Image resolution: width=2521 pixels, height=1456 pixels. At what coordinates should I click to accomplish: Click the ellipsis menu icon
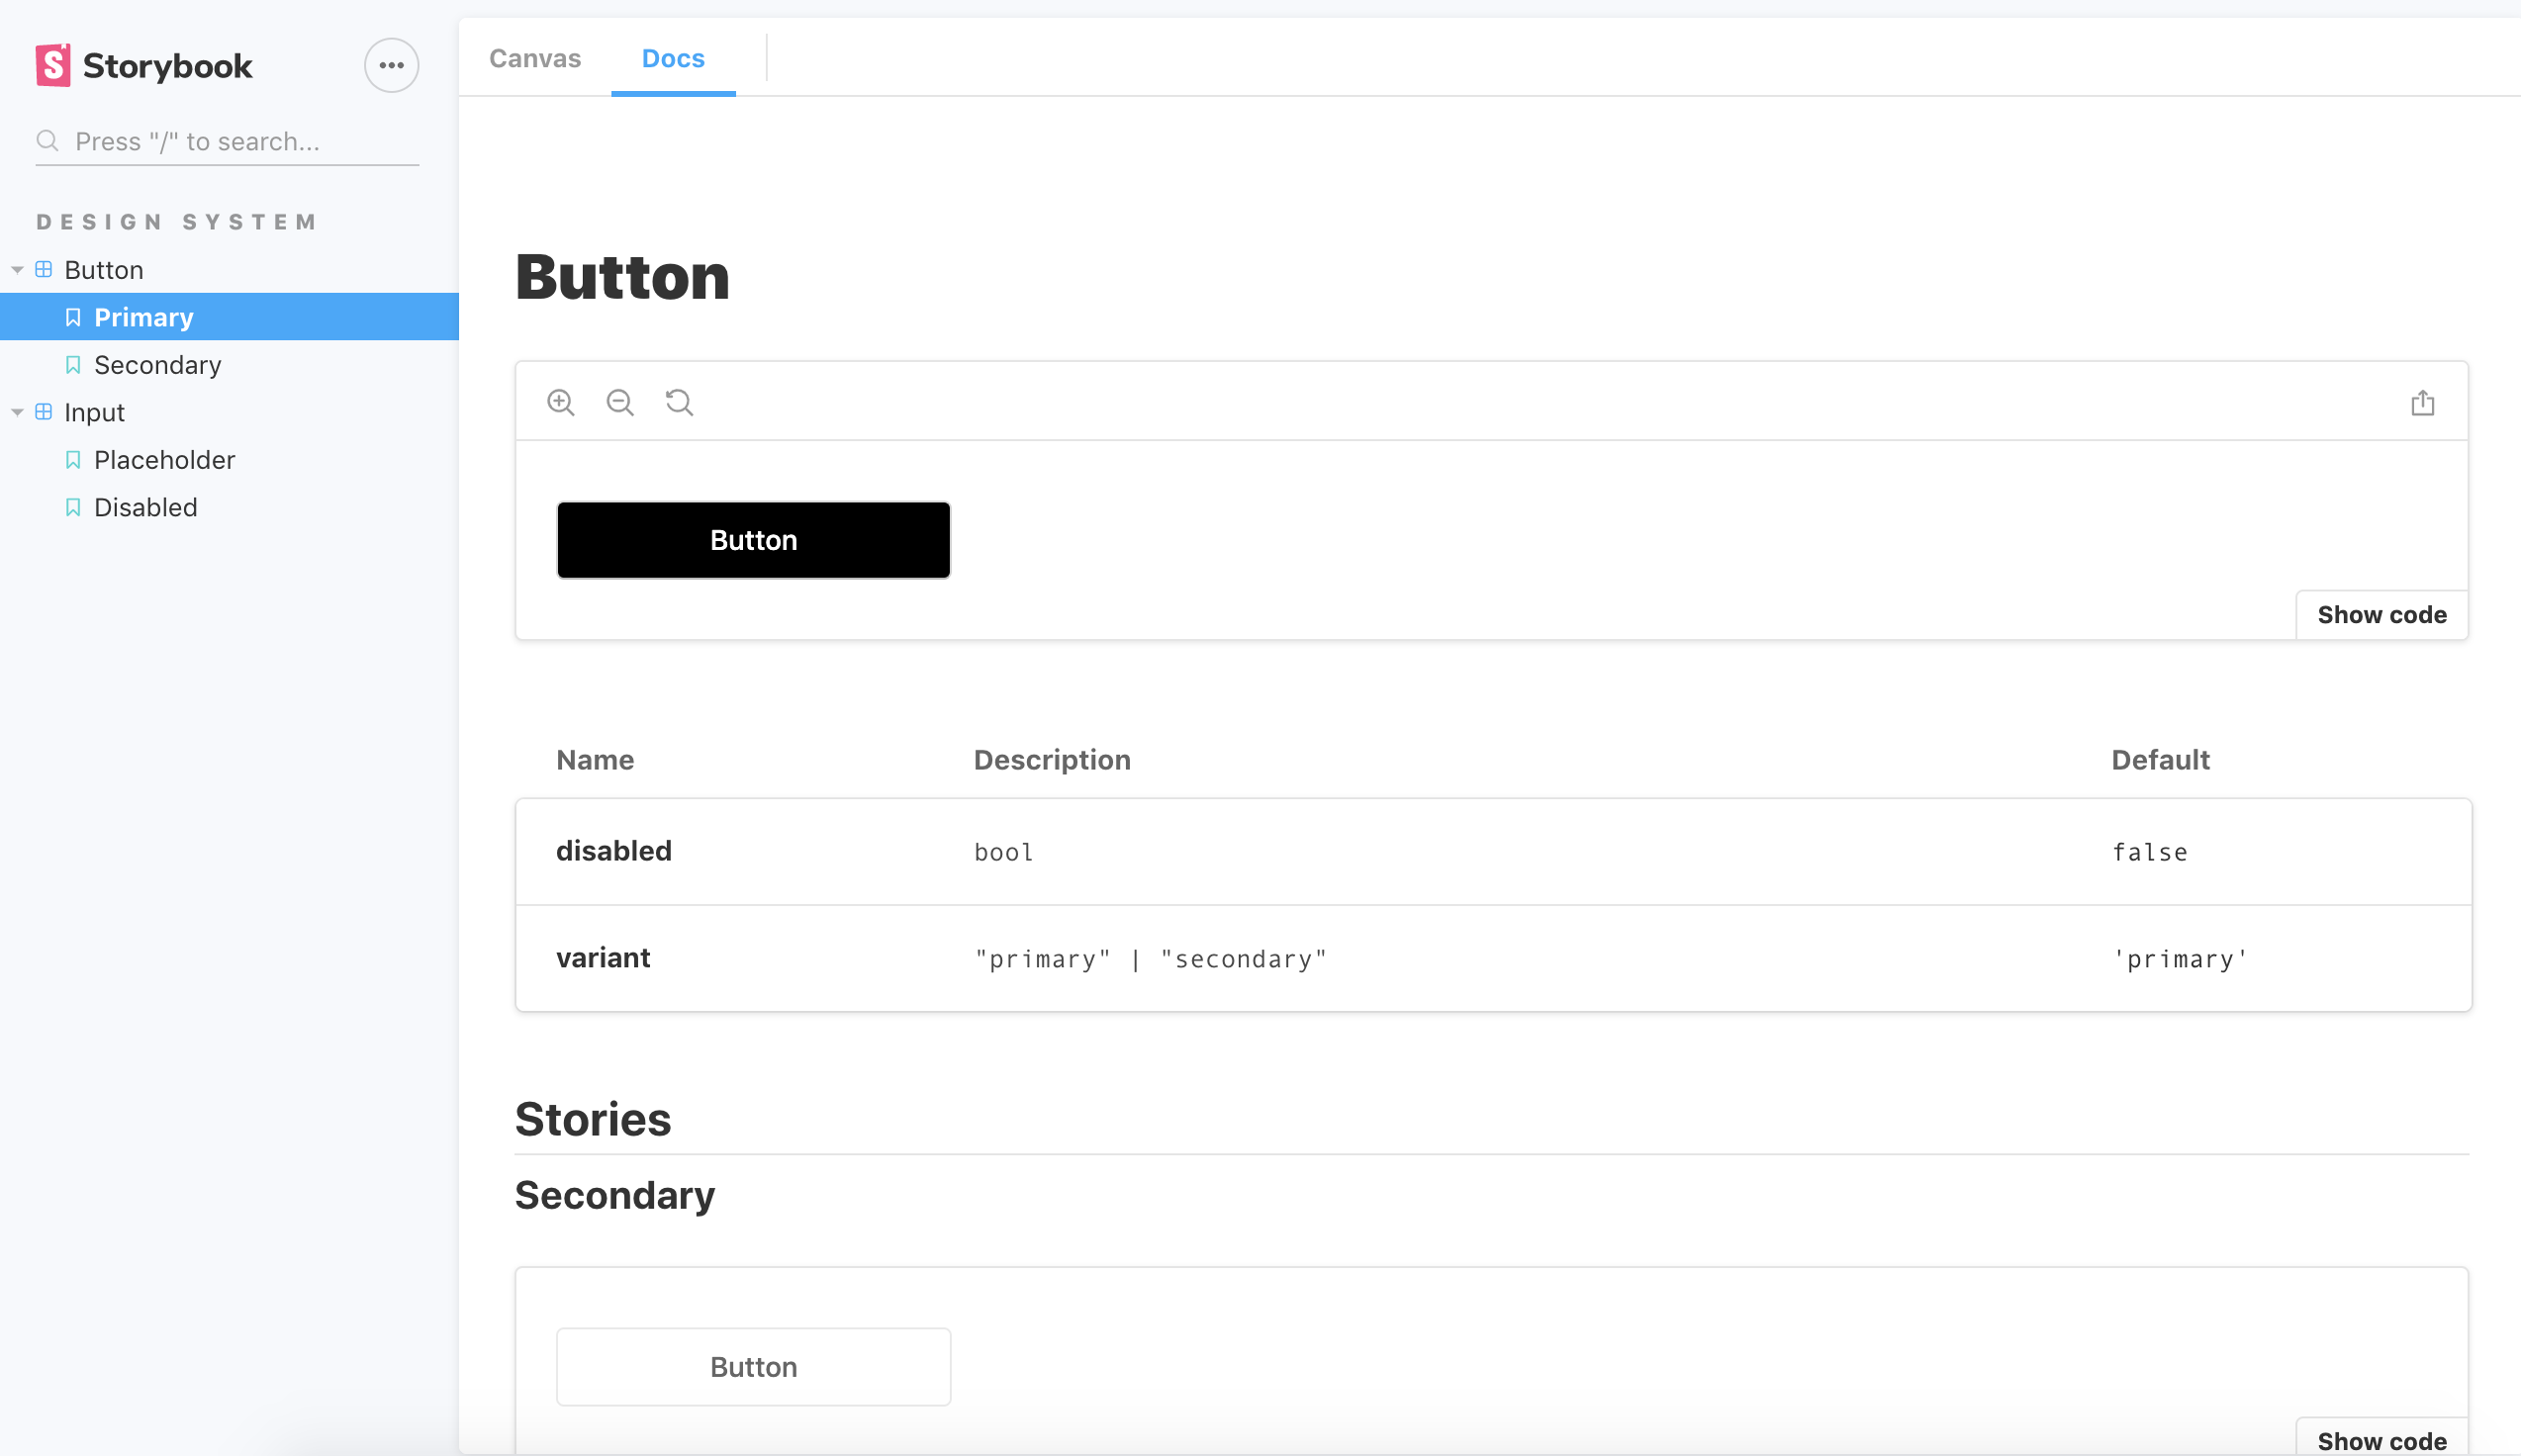390,64
